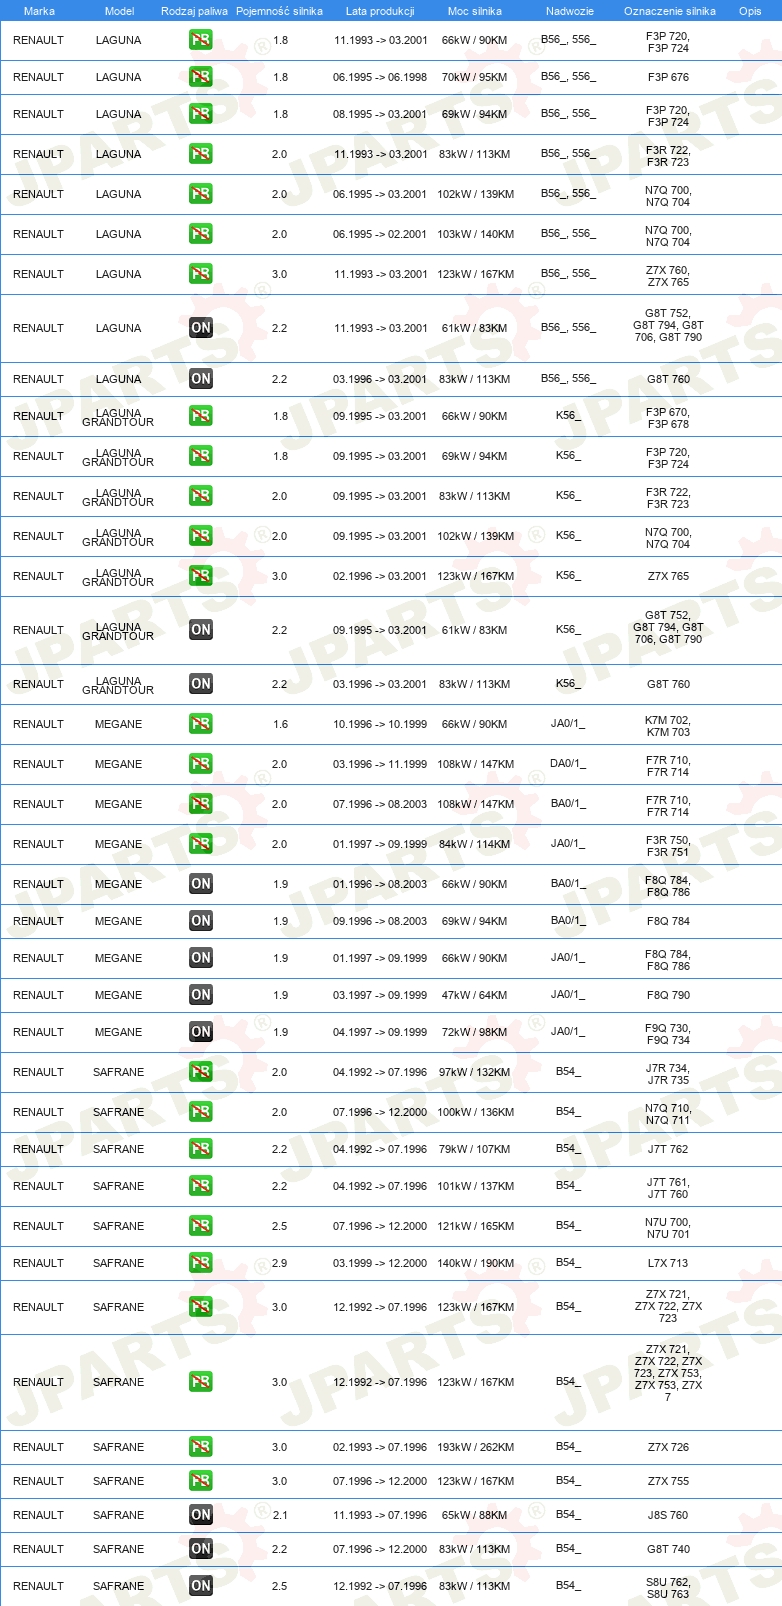Screen dimensions: 782x1606
Task: Select engine code J8S 760
Action: coord(668,1515)
